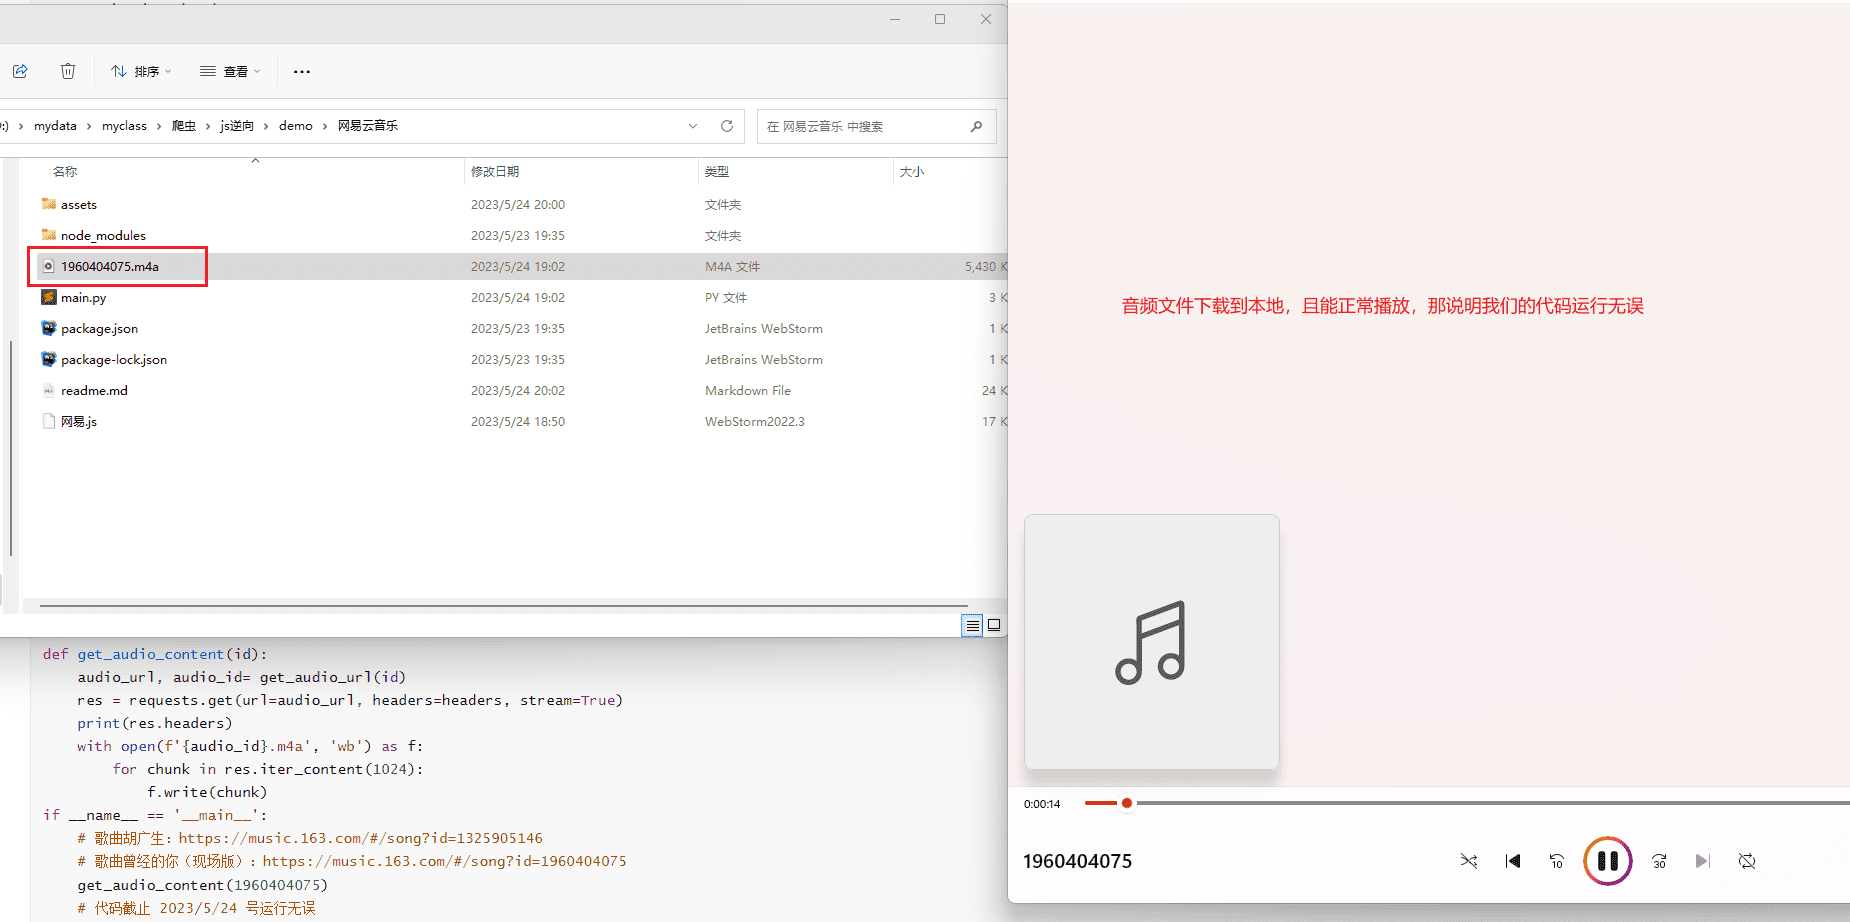This screenshot has height=922, width=1850.
Task: Click the M4A 文件 type cell
Action: point(732,266)
